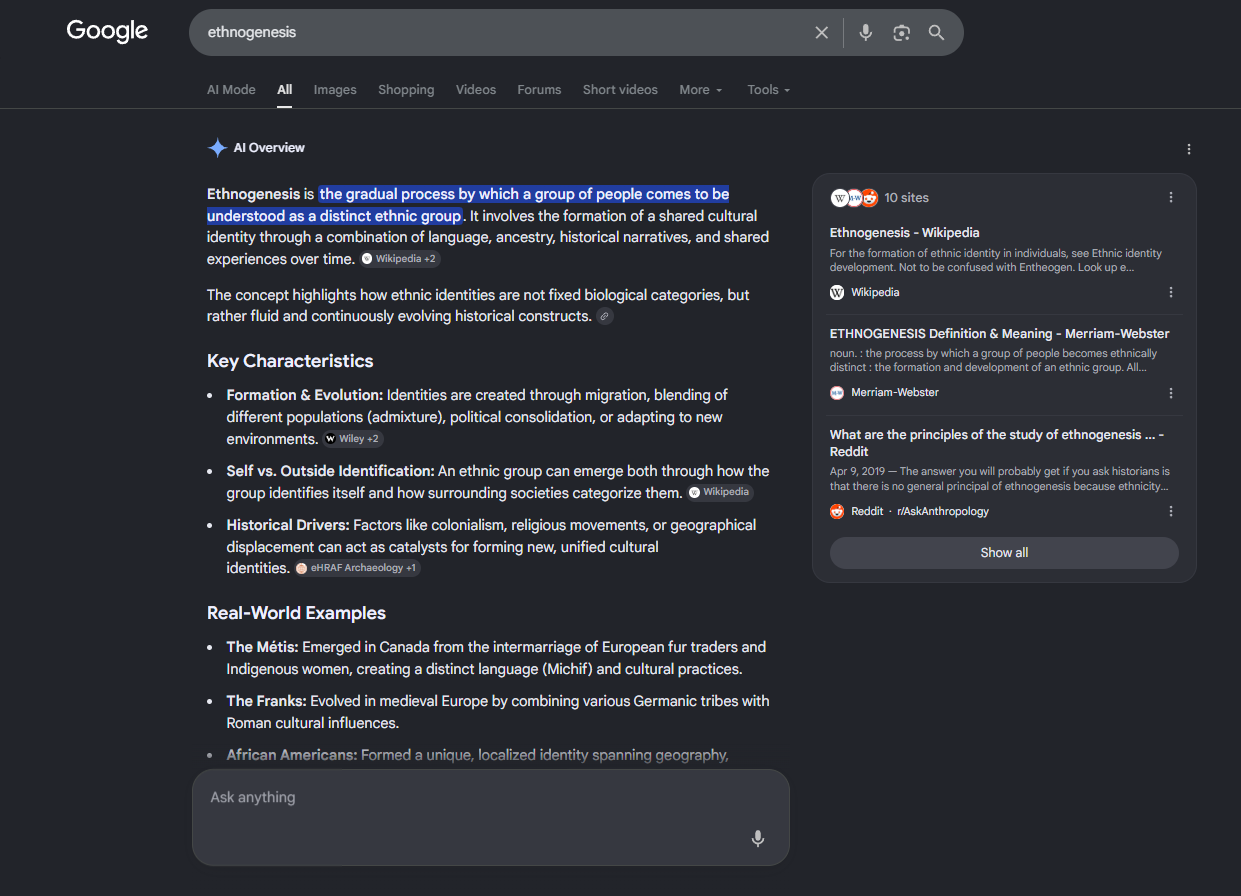Click the microphone in the Ask anything box
The width and height of the screenshot is (1241, 896).
tap(758, 838)
